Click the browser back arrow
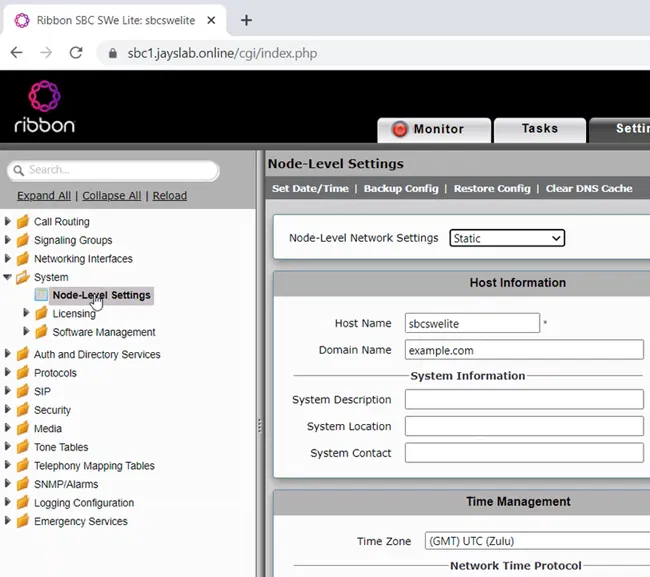This screenshot has width=650, height=577. tap(16, 53)
